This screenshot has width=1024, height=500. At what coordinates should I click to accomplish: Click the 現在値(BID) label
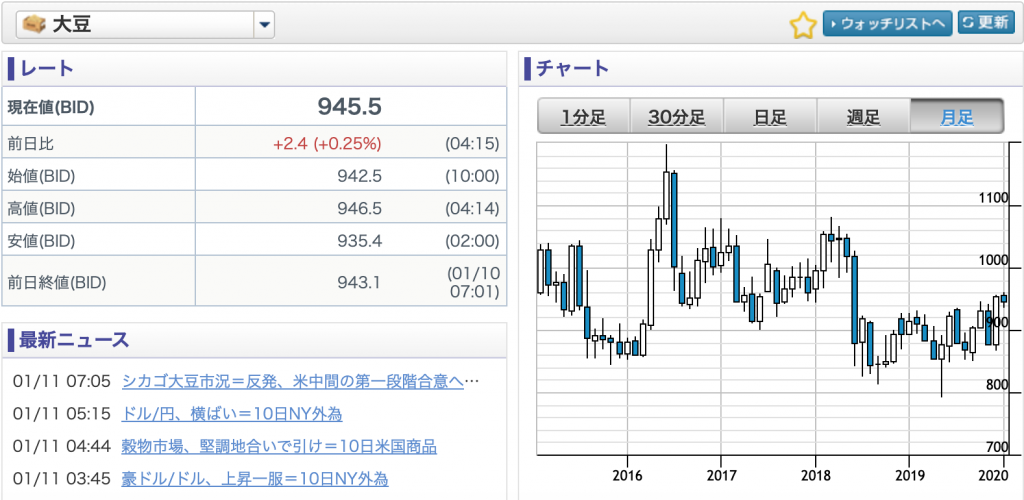pyautogui.click(x=51, y=107)
